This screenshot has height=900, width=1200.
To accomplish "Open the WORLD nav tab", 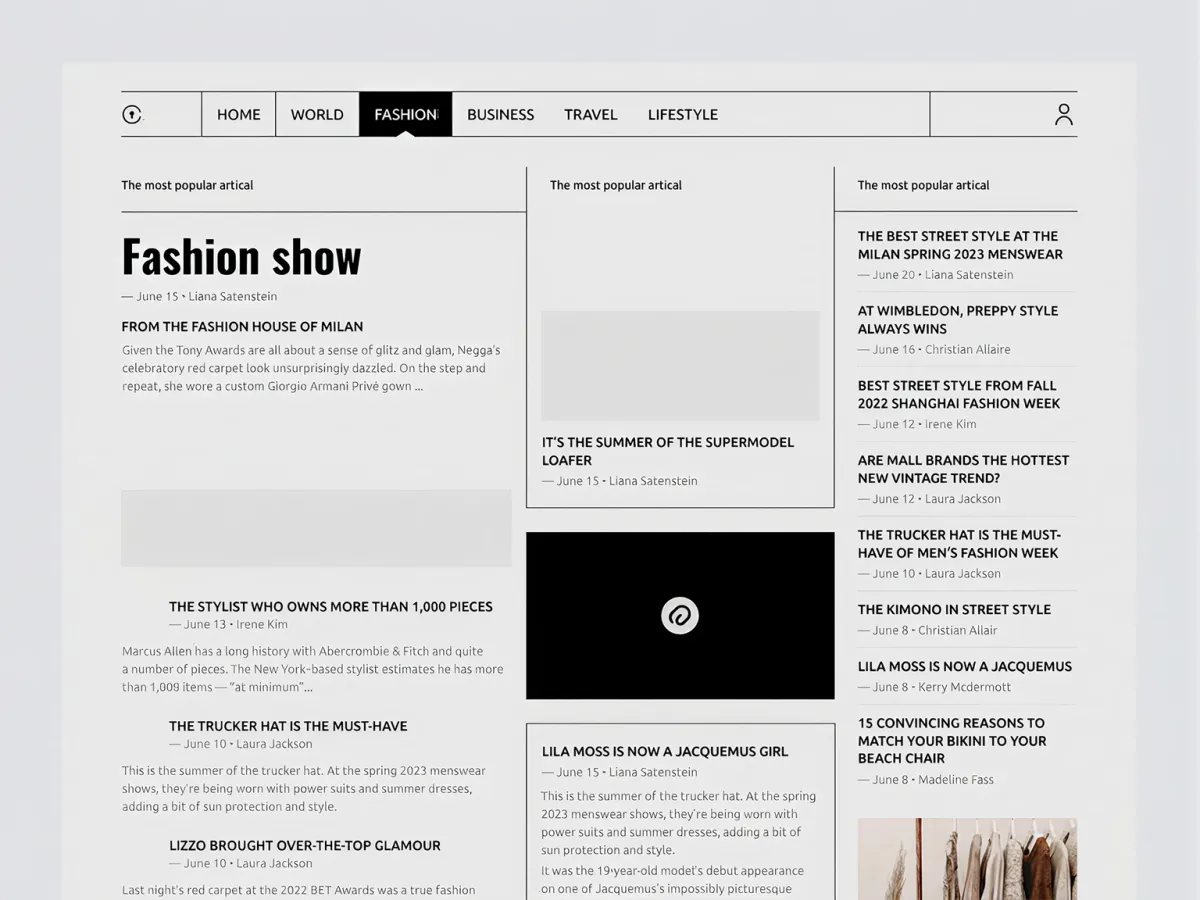I will [317, 114].
